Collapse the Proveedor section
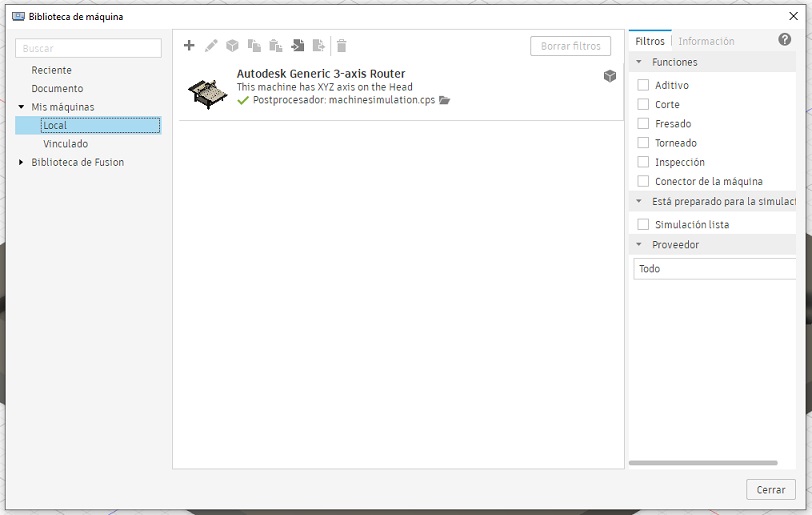Viewport: 812px width, 515px height. [x=639, y=245]
